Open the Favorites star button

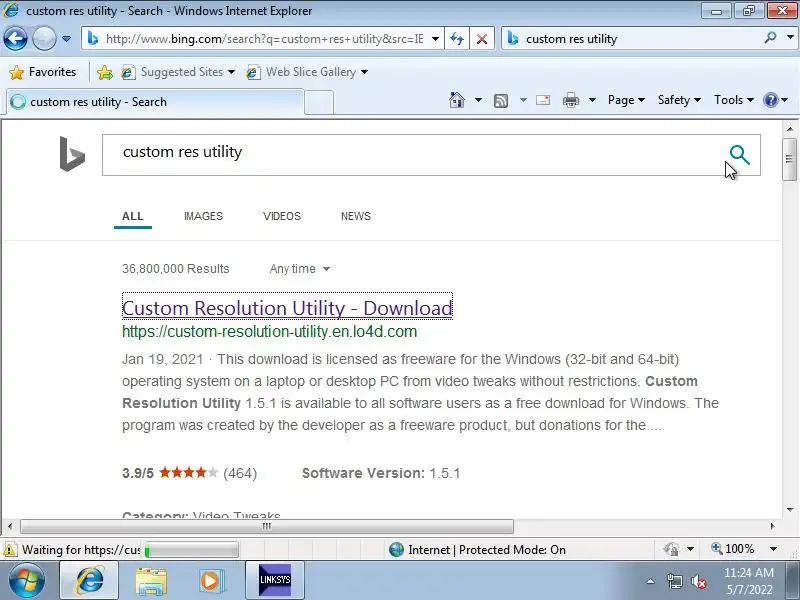point(43,72)
